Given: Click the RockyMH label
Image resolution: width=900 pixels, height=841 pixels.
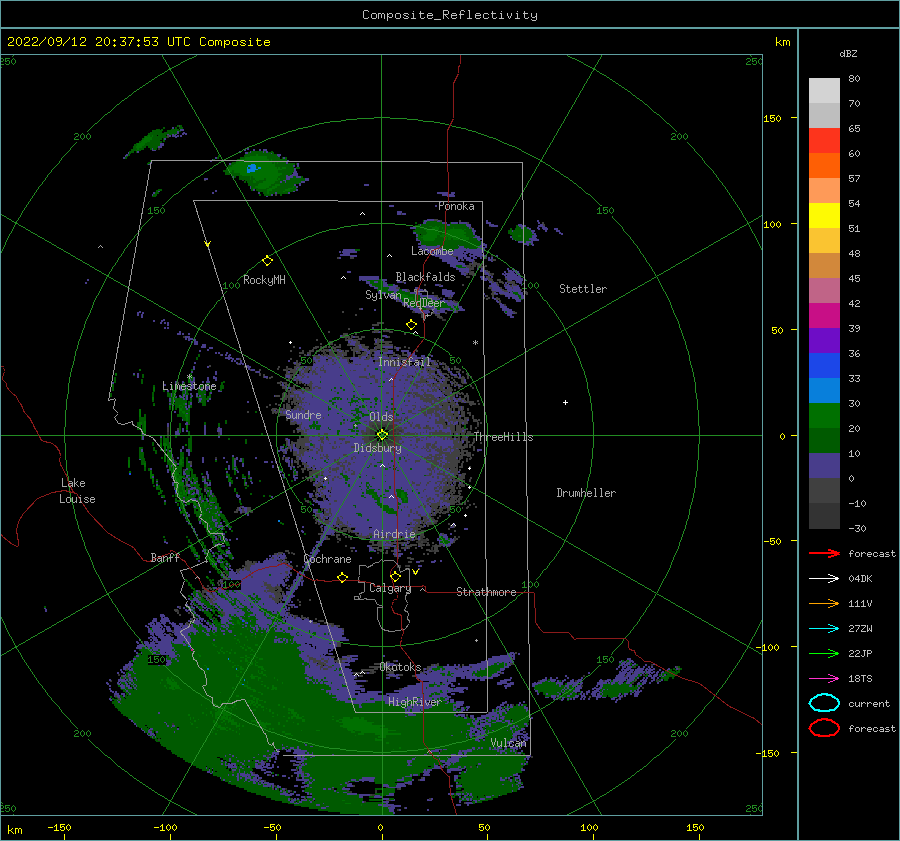Looking at the screenshot, I should [x=264, y=280].
